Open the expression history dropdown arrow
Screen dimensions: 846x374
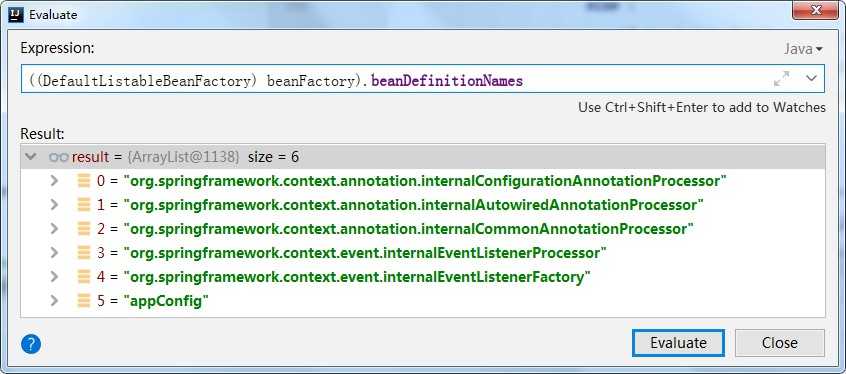(x=811, y=79)
